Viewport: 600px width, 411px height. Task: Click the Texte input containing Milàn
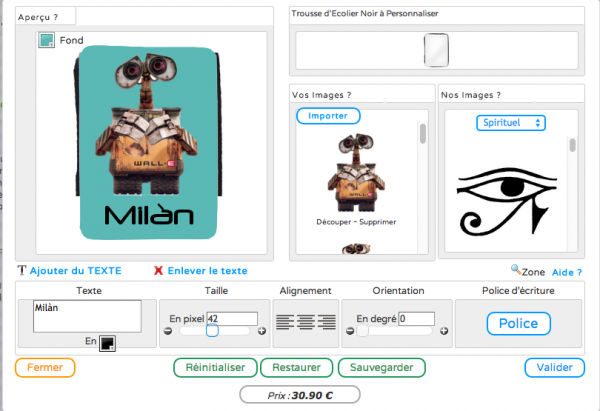(x=87, y=316)
